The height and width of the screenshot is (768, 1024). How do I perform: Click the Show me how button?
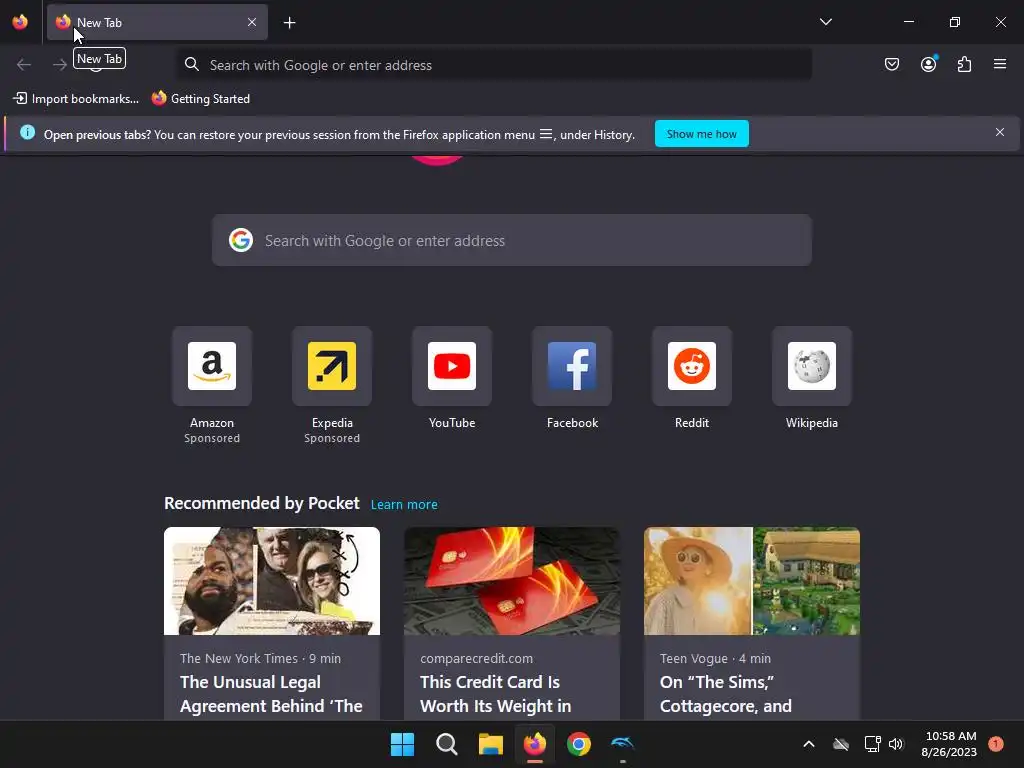(701, 134)
